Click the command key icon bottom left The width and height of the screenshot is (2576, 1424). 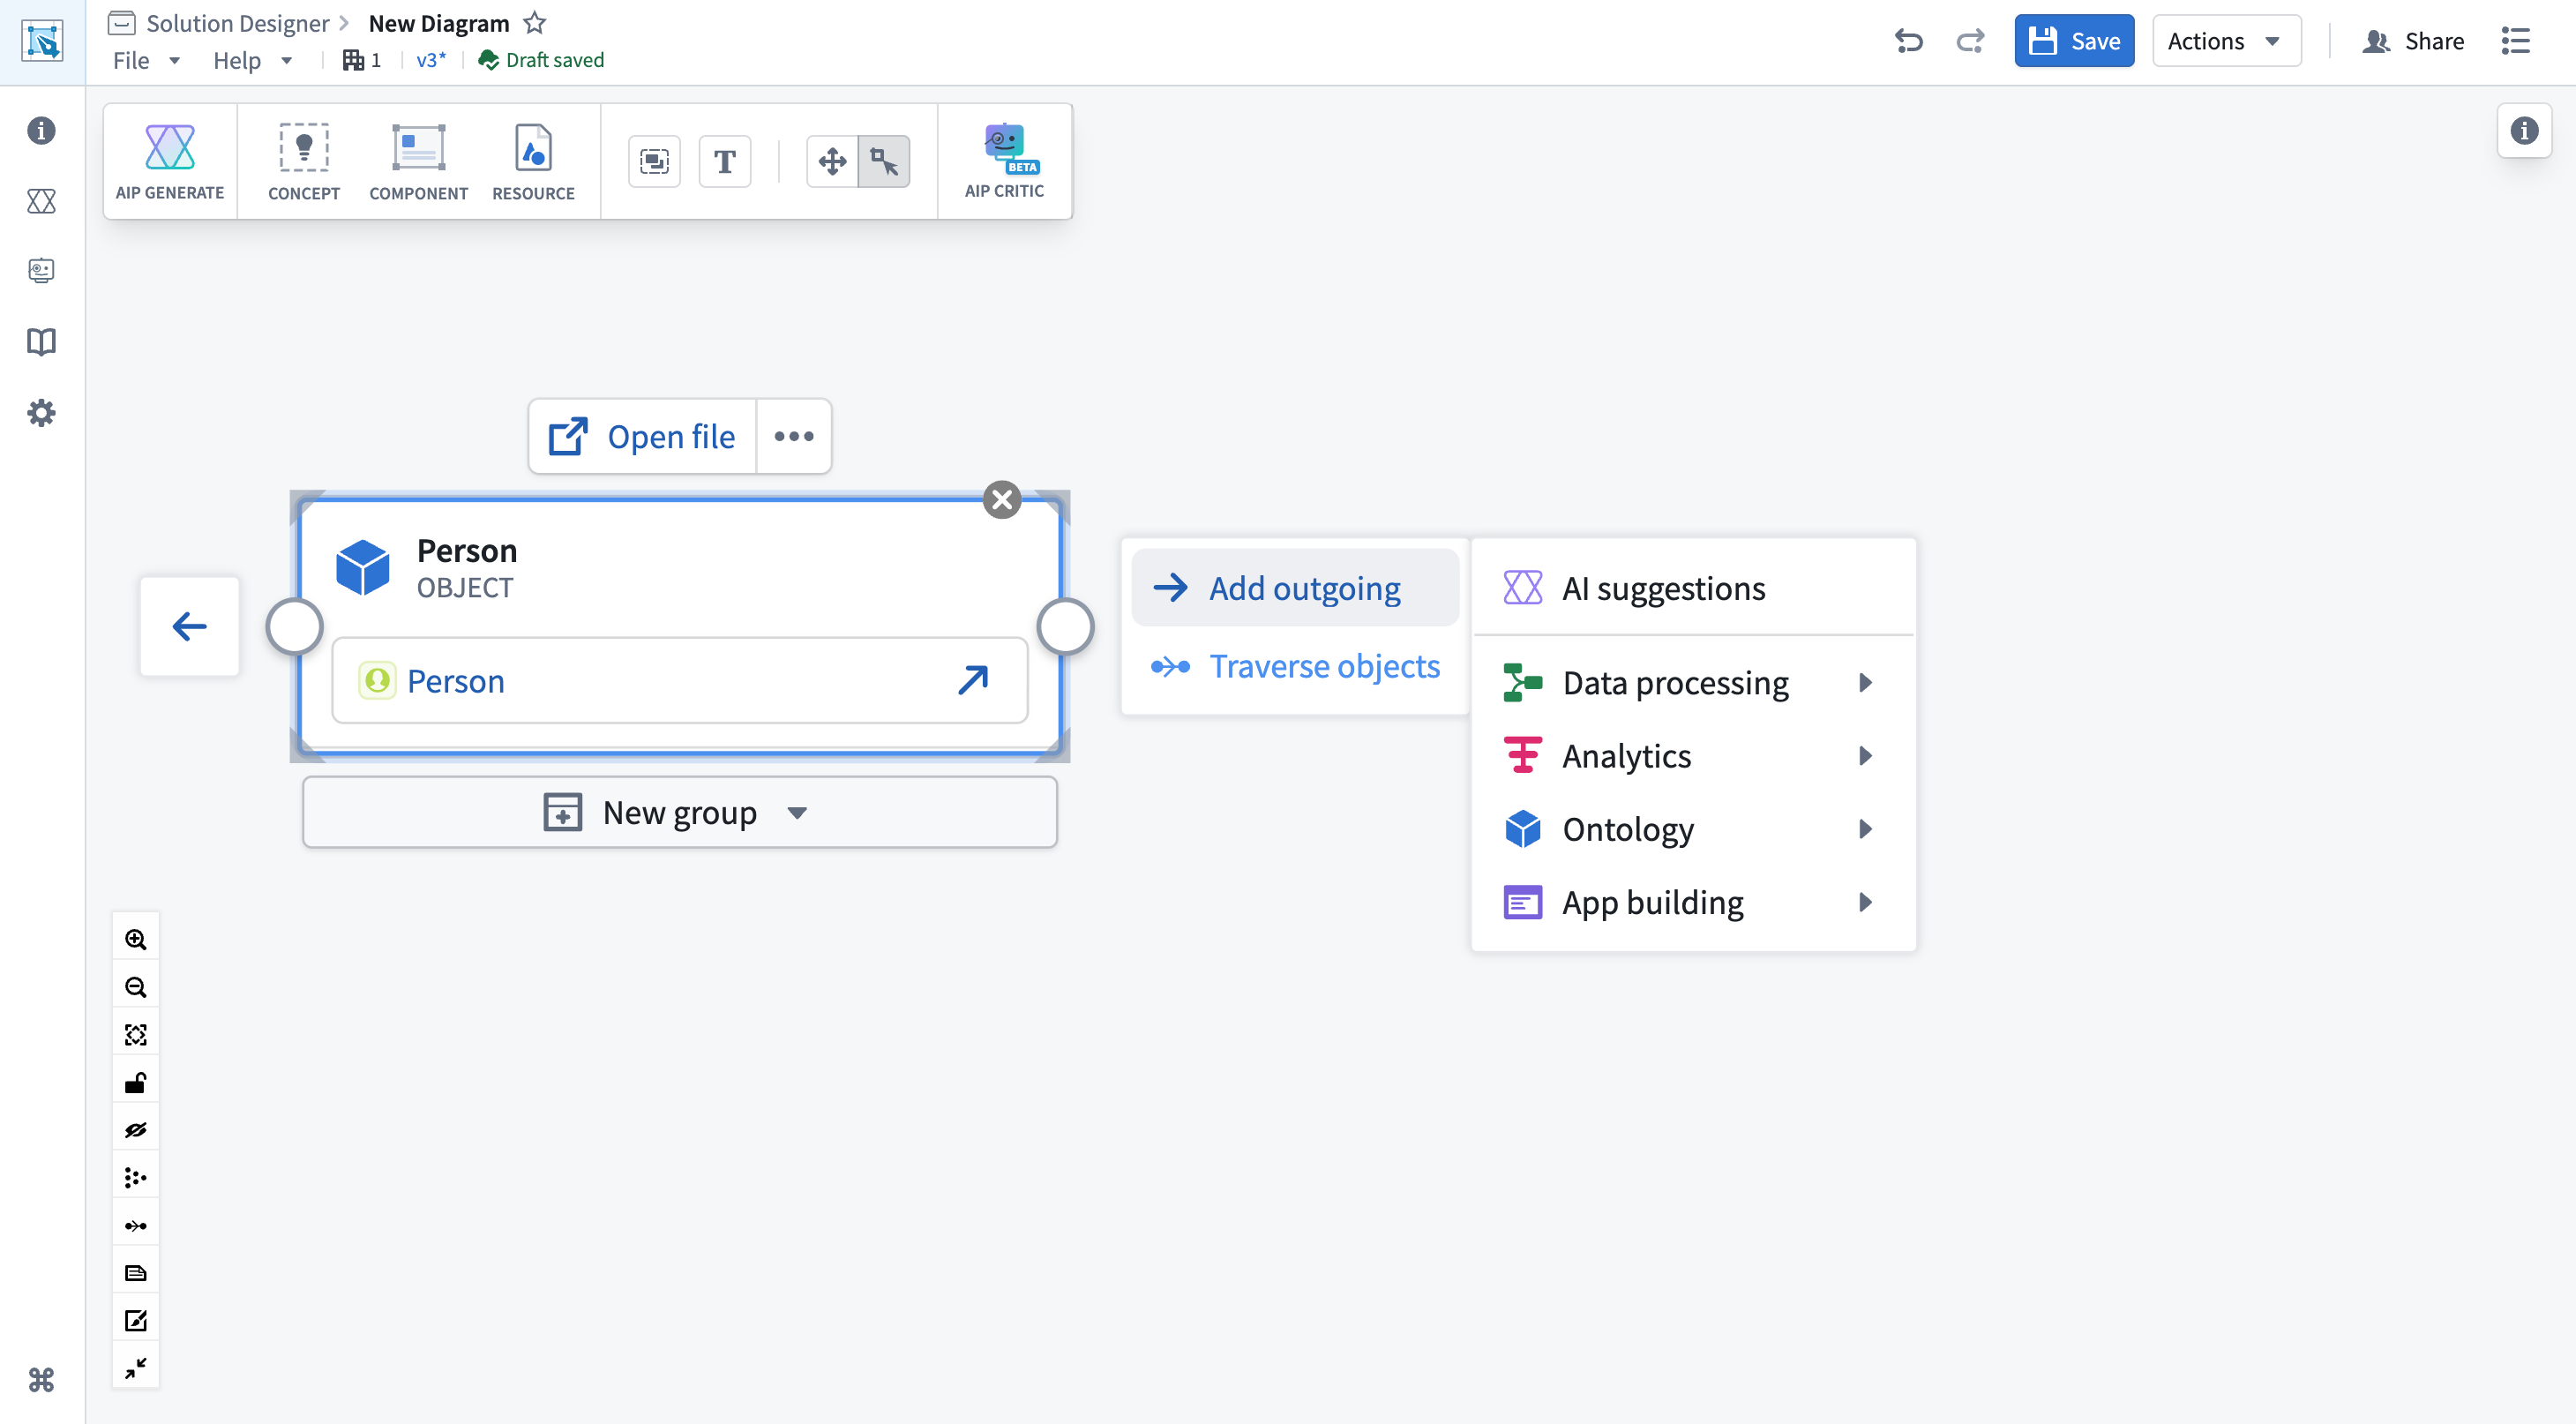point(41,1380)
